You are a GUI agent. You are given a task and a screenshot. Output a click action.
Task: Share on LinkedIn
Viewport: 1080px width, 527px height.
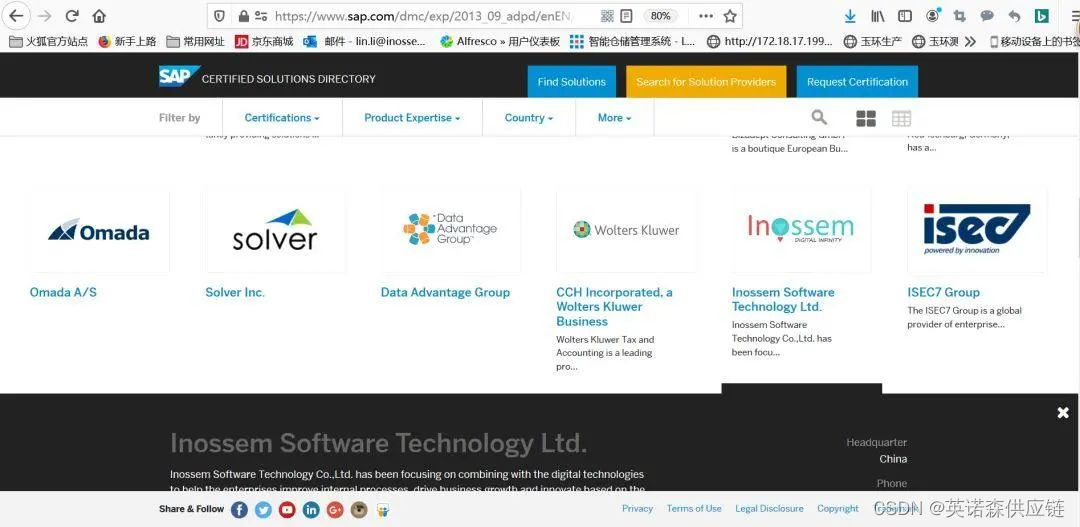tap(311, 510)
